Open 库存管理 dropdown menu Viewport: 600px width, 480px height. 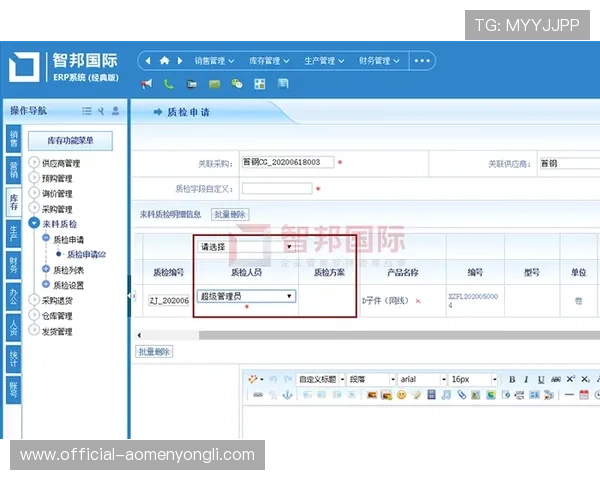click(269, 61)
